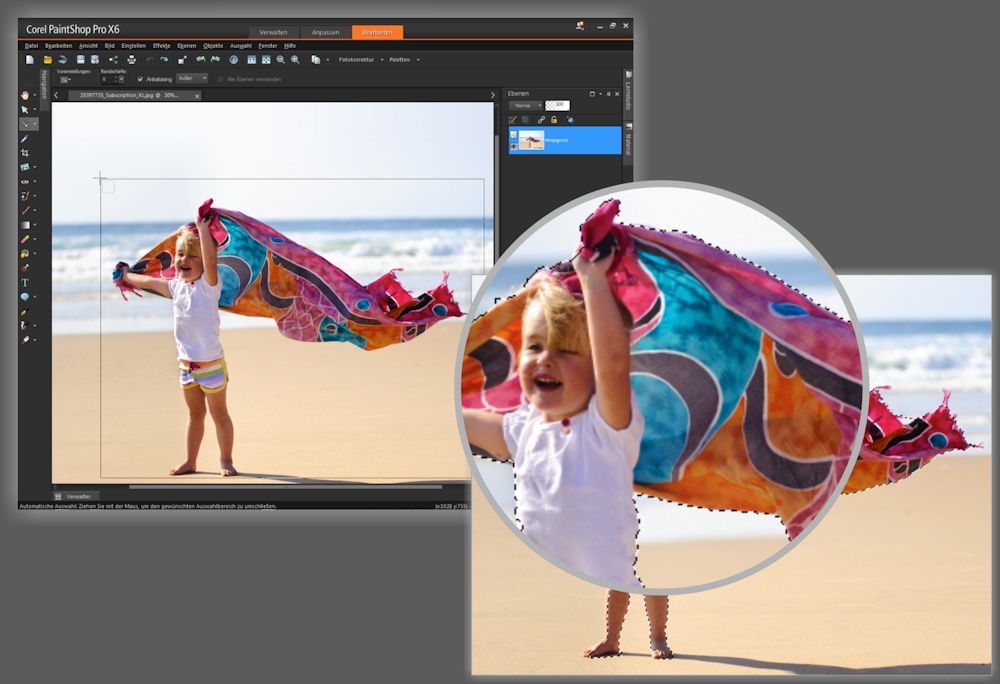The width and height of the screenshot is (1000, 684).
Task: Select the Text tool
Action: point(25,282)
